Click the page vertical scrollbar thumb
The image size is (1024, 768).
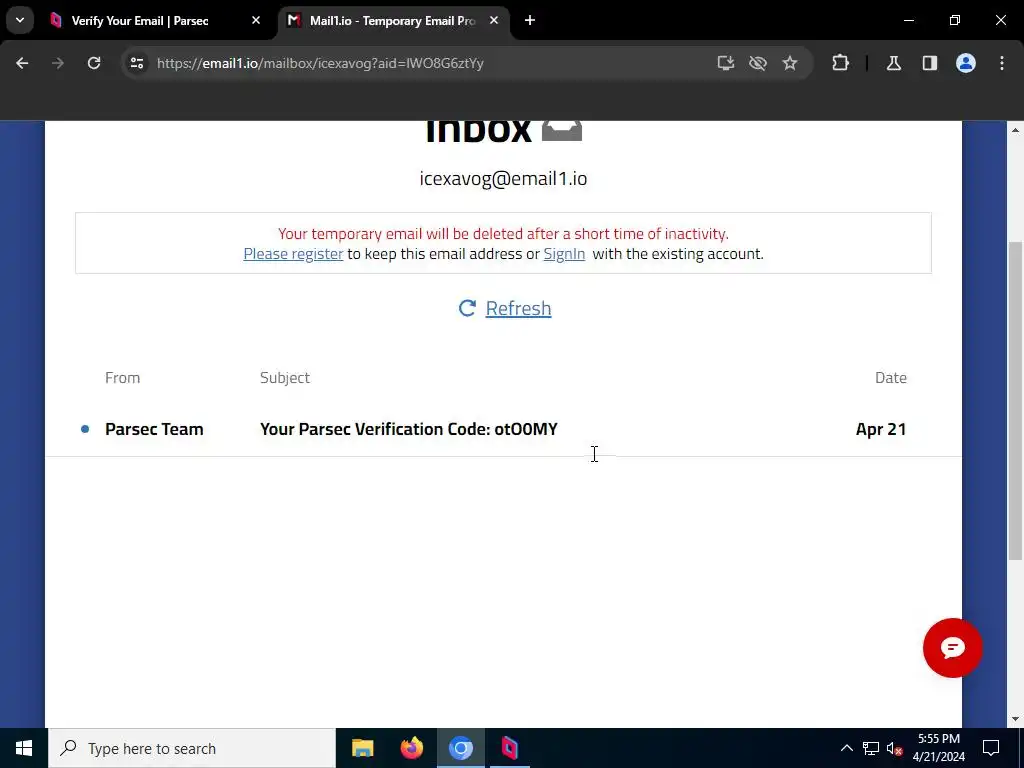coord(1015,400)
